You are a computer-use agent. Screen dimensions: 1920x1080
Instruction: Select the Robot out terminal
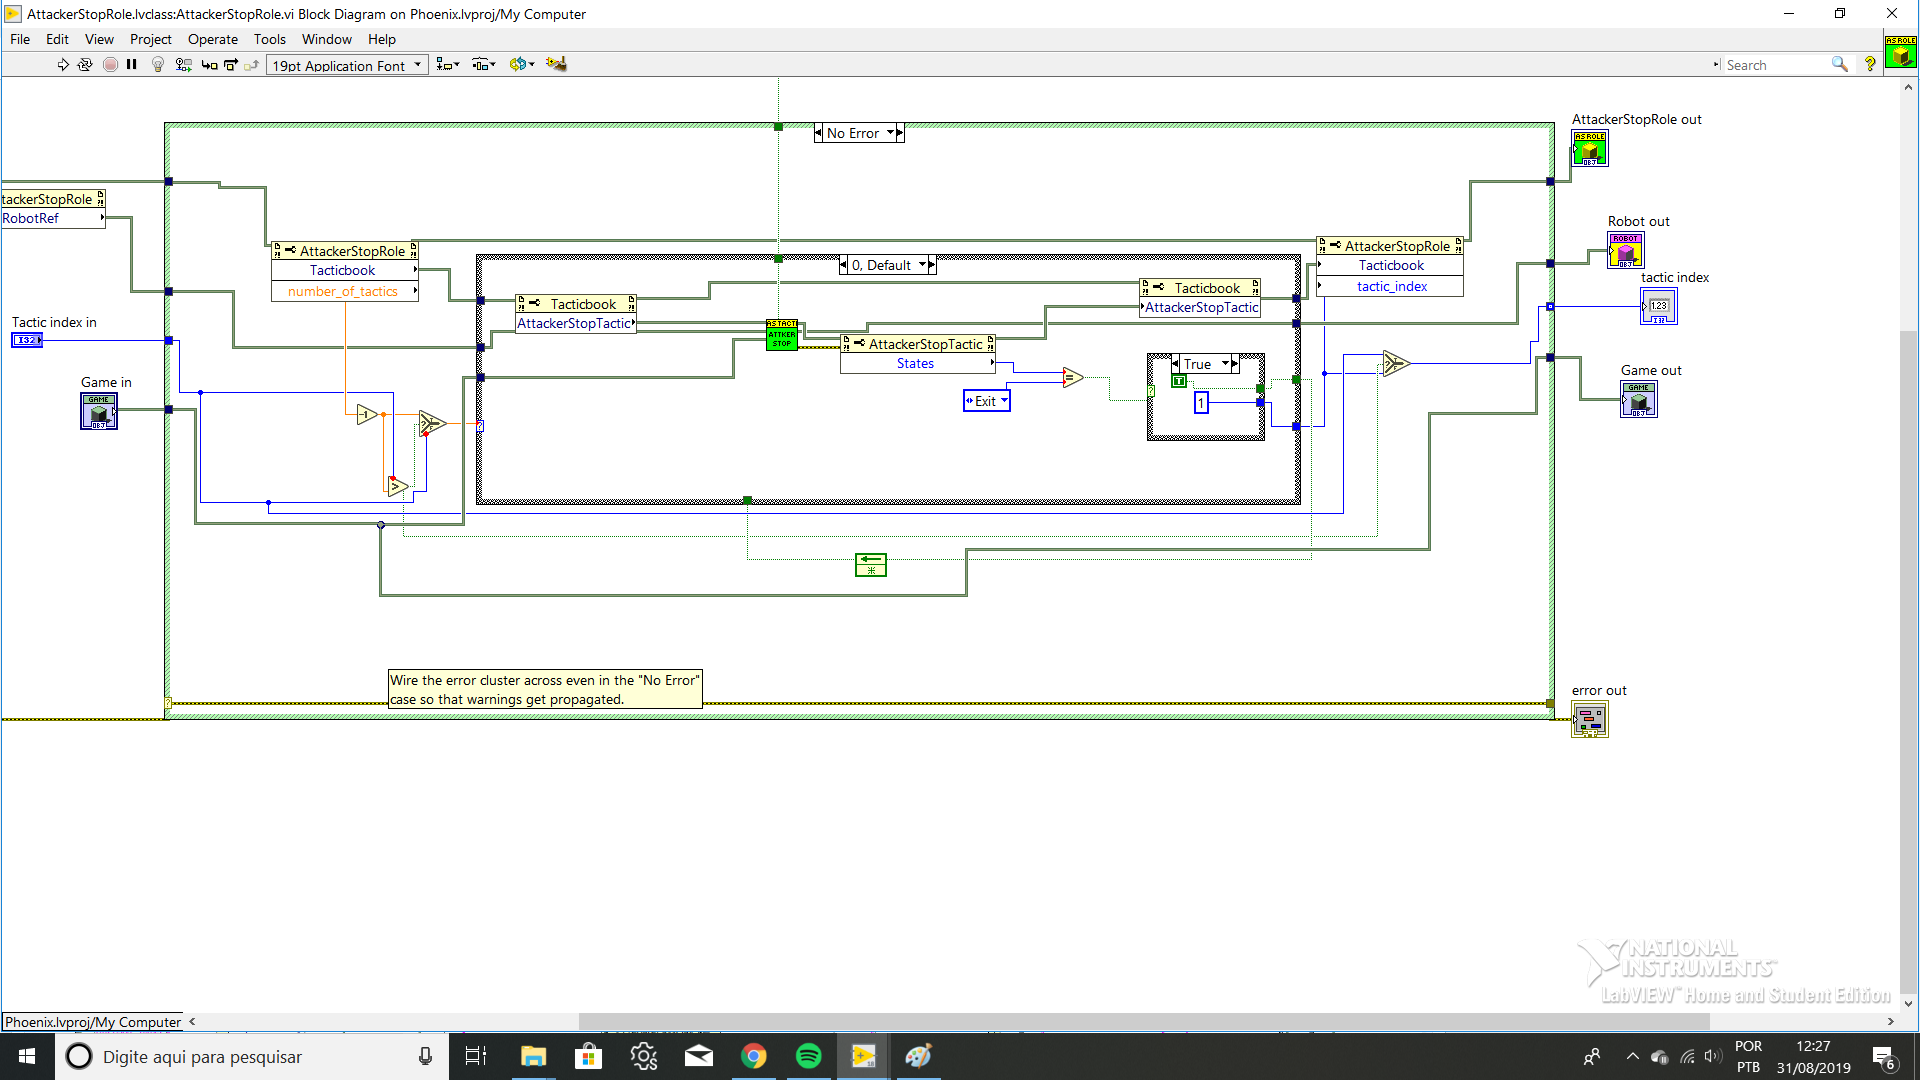click(x=1626, y=250)
